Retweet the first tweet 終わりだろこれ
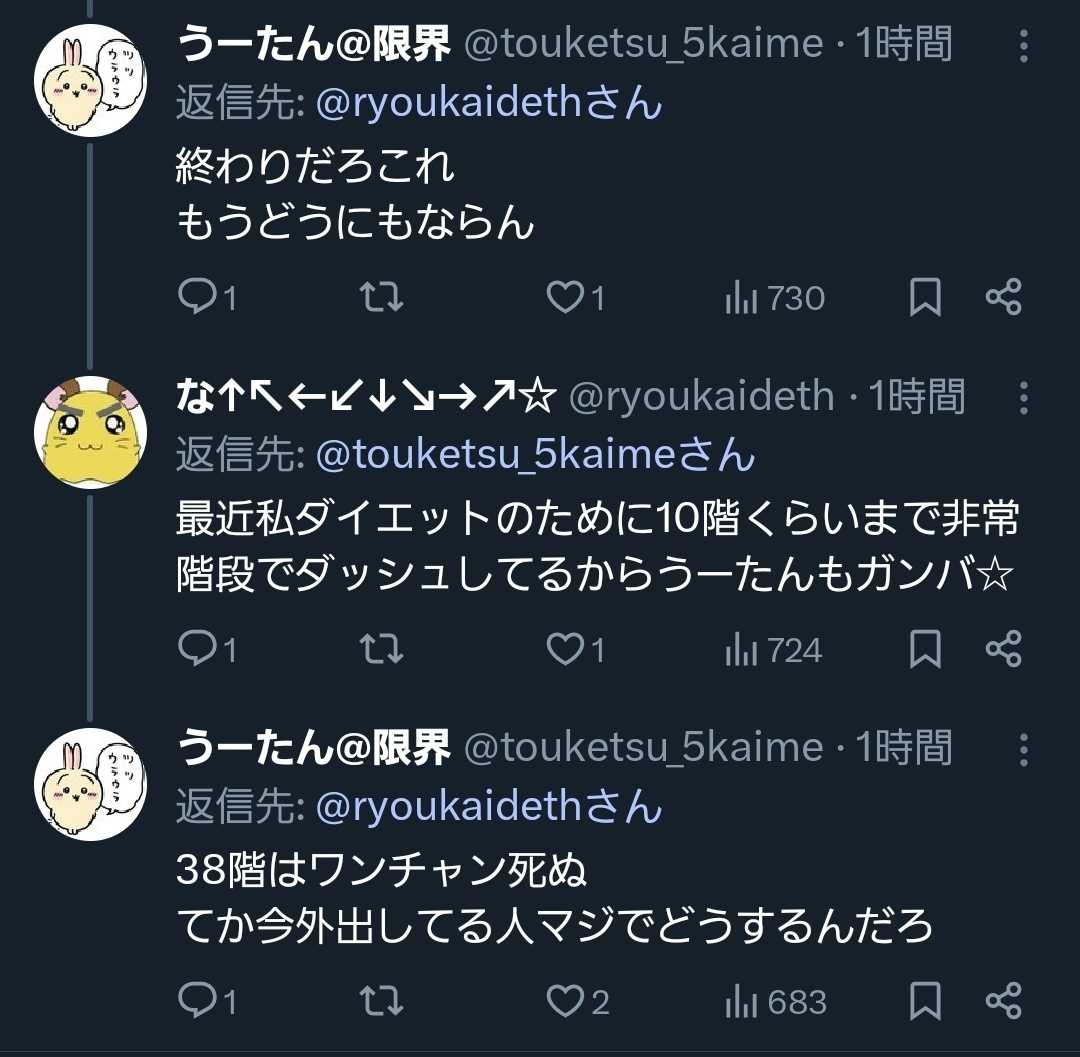Screen dimensions: 1080x1057 point(381,297)
